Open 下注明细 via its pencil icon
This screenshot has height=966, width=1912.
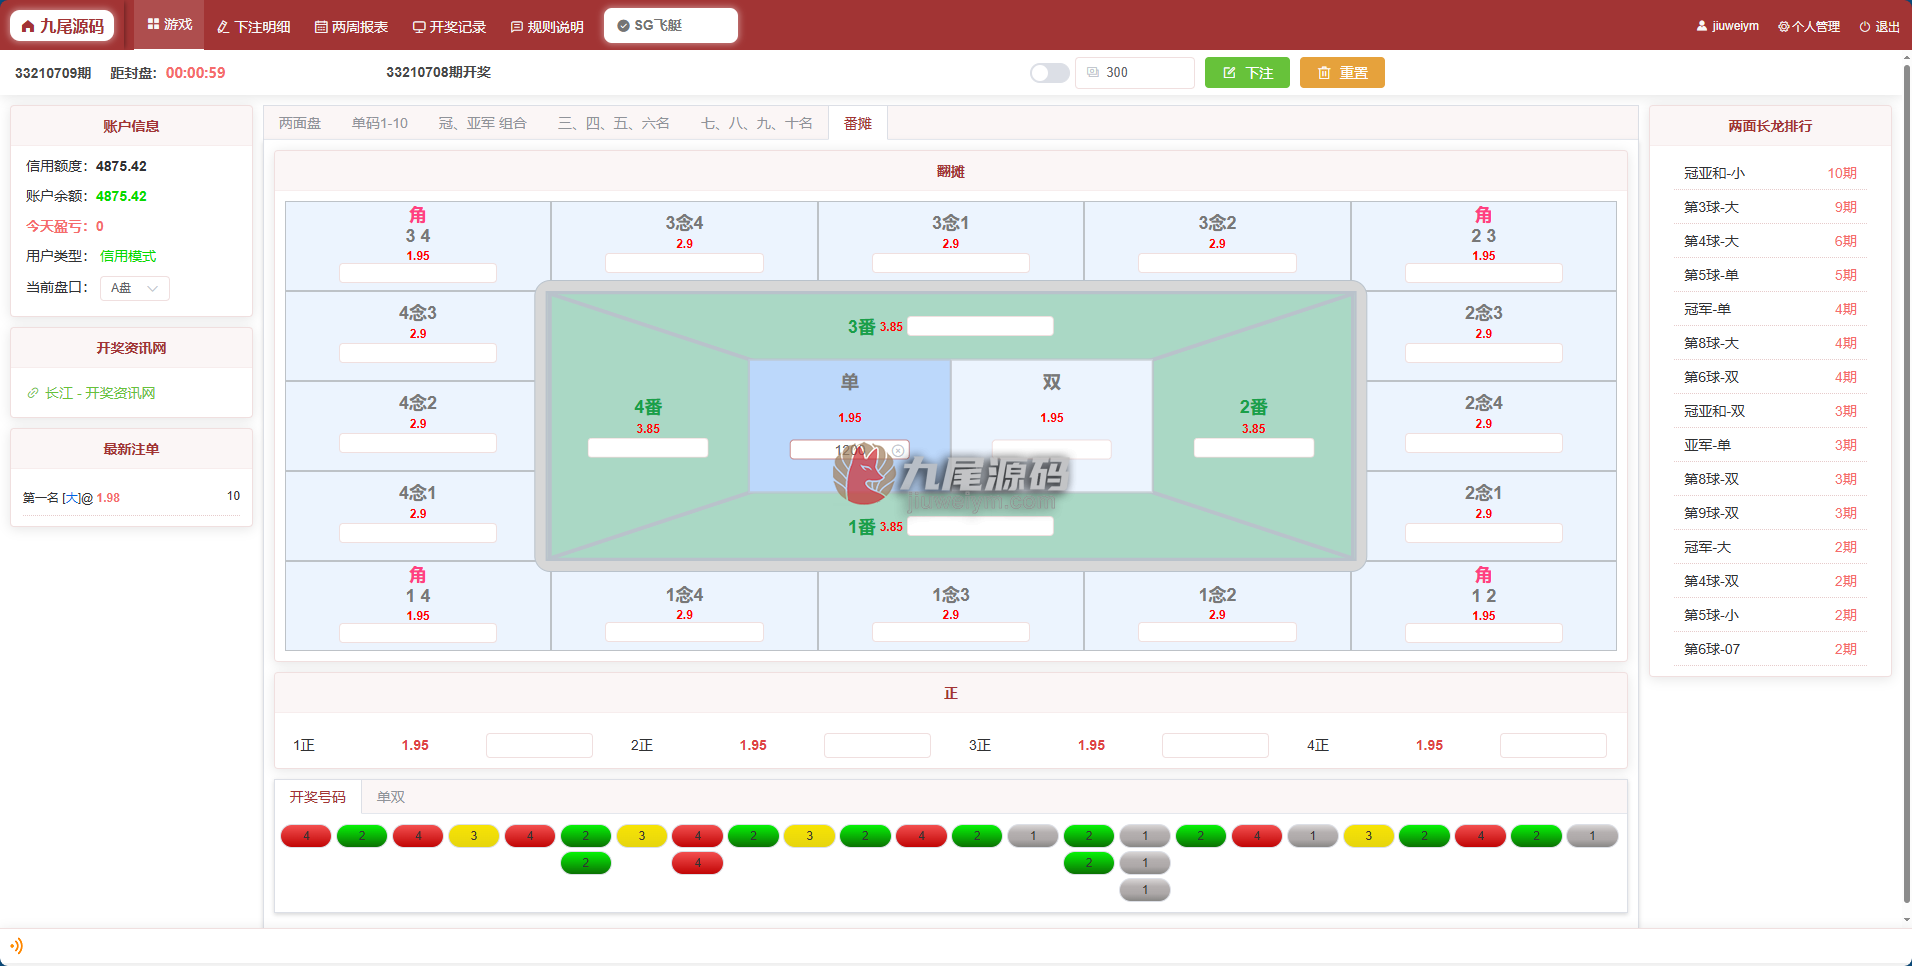pyautogui.click(x=223, y=27)
